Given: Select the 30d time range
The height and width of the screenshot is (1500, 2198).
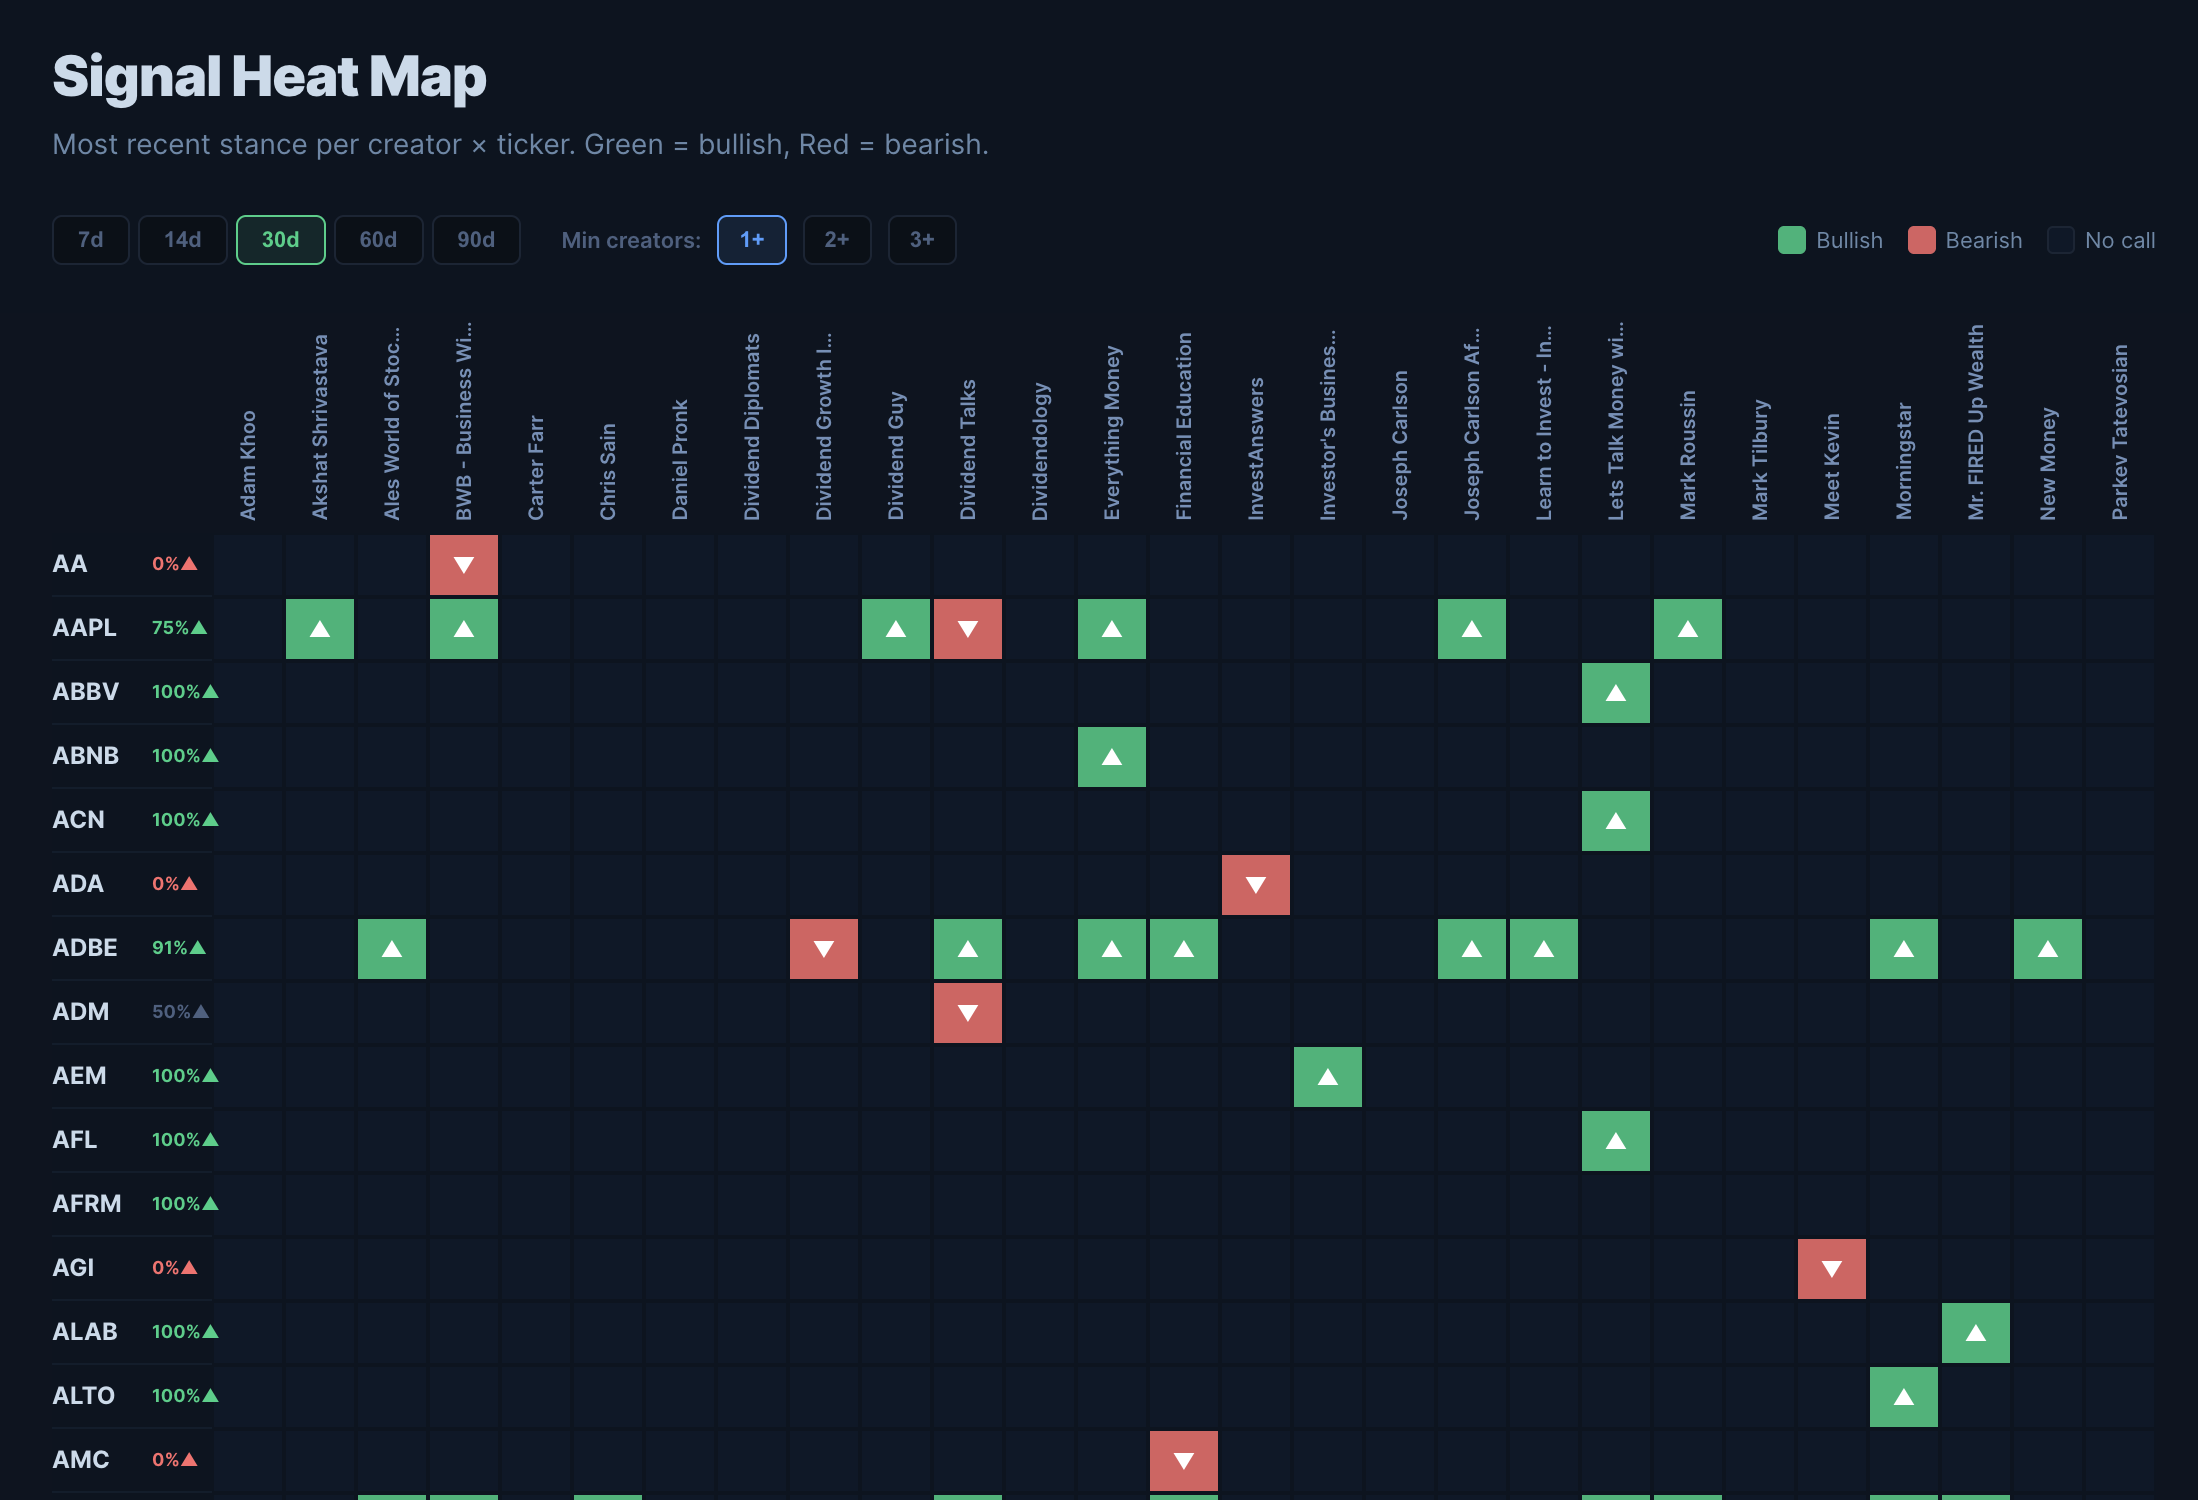Looking at the screenshot, I should click(281, 240).
